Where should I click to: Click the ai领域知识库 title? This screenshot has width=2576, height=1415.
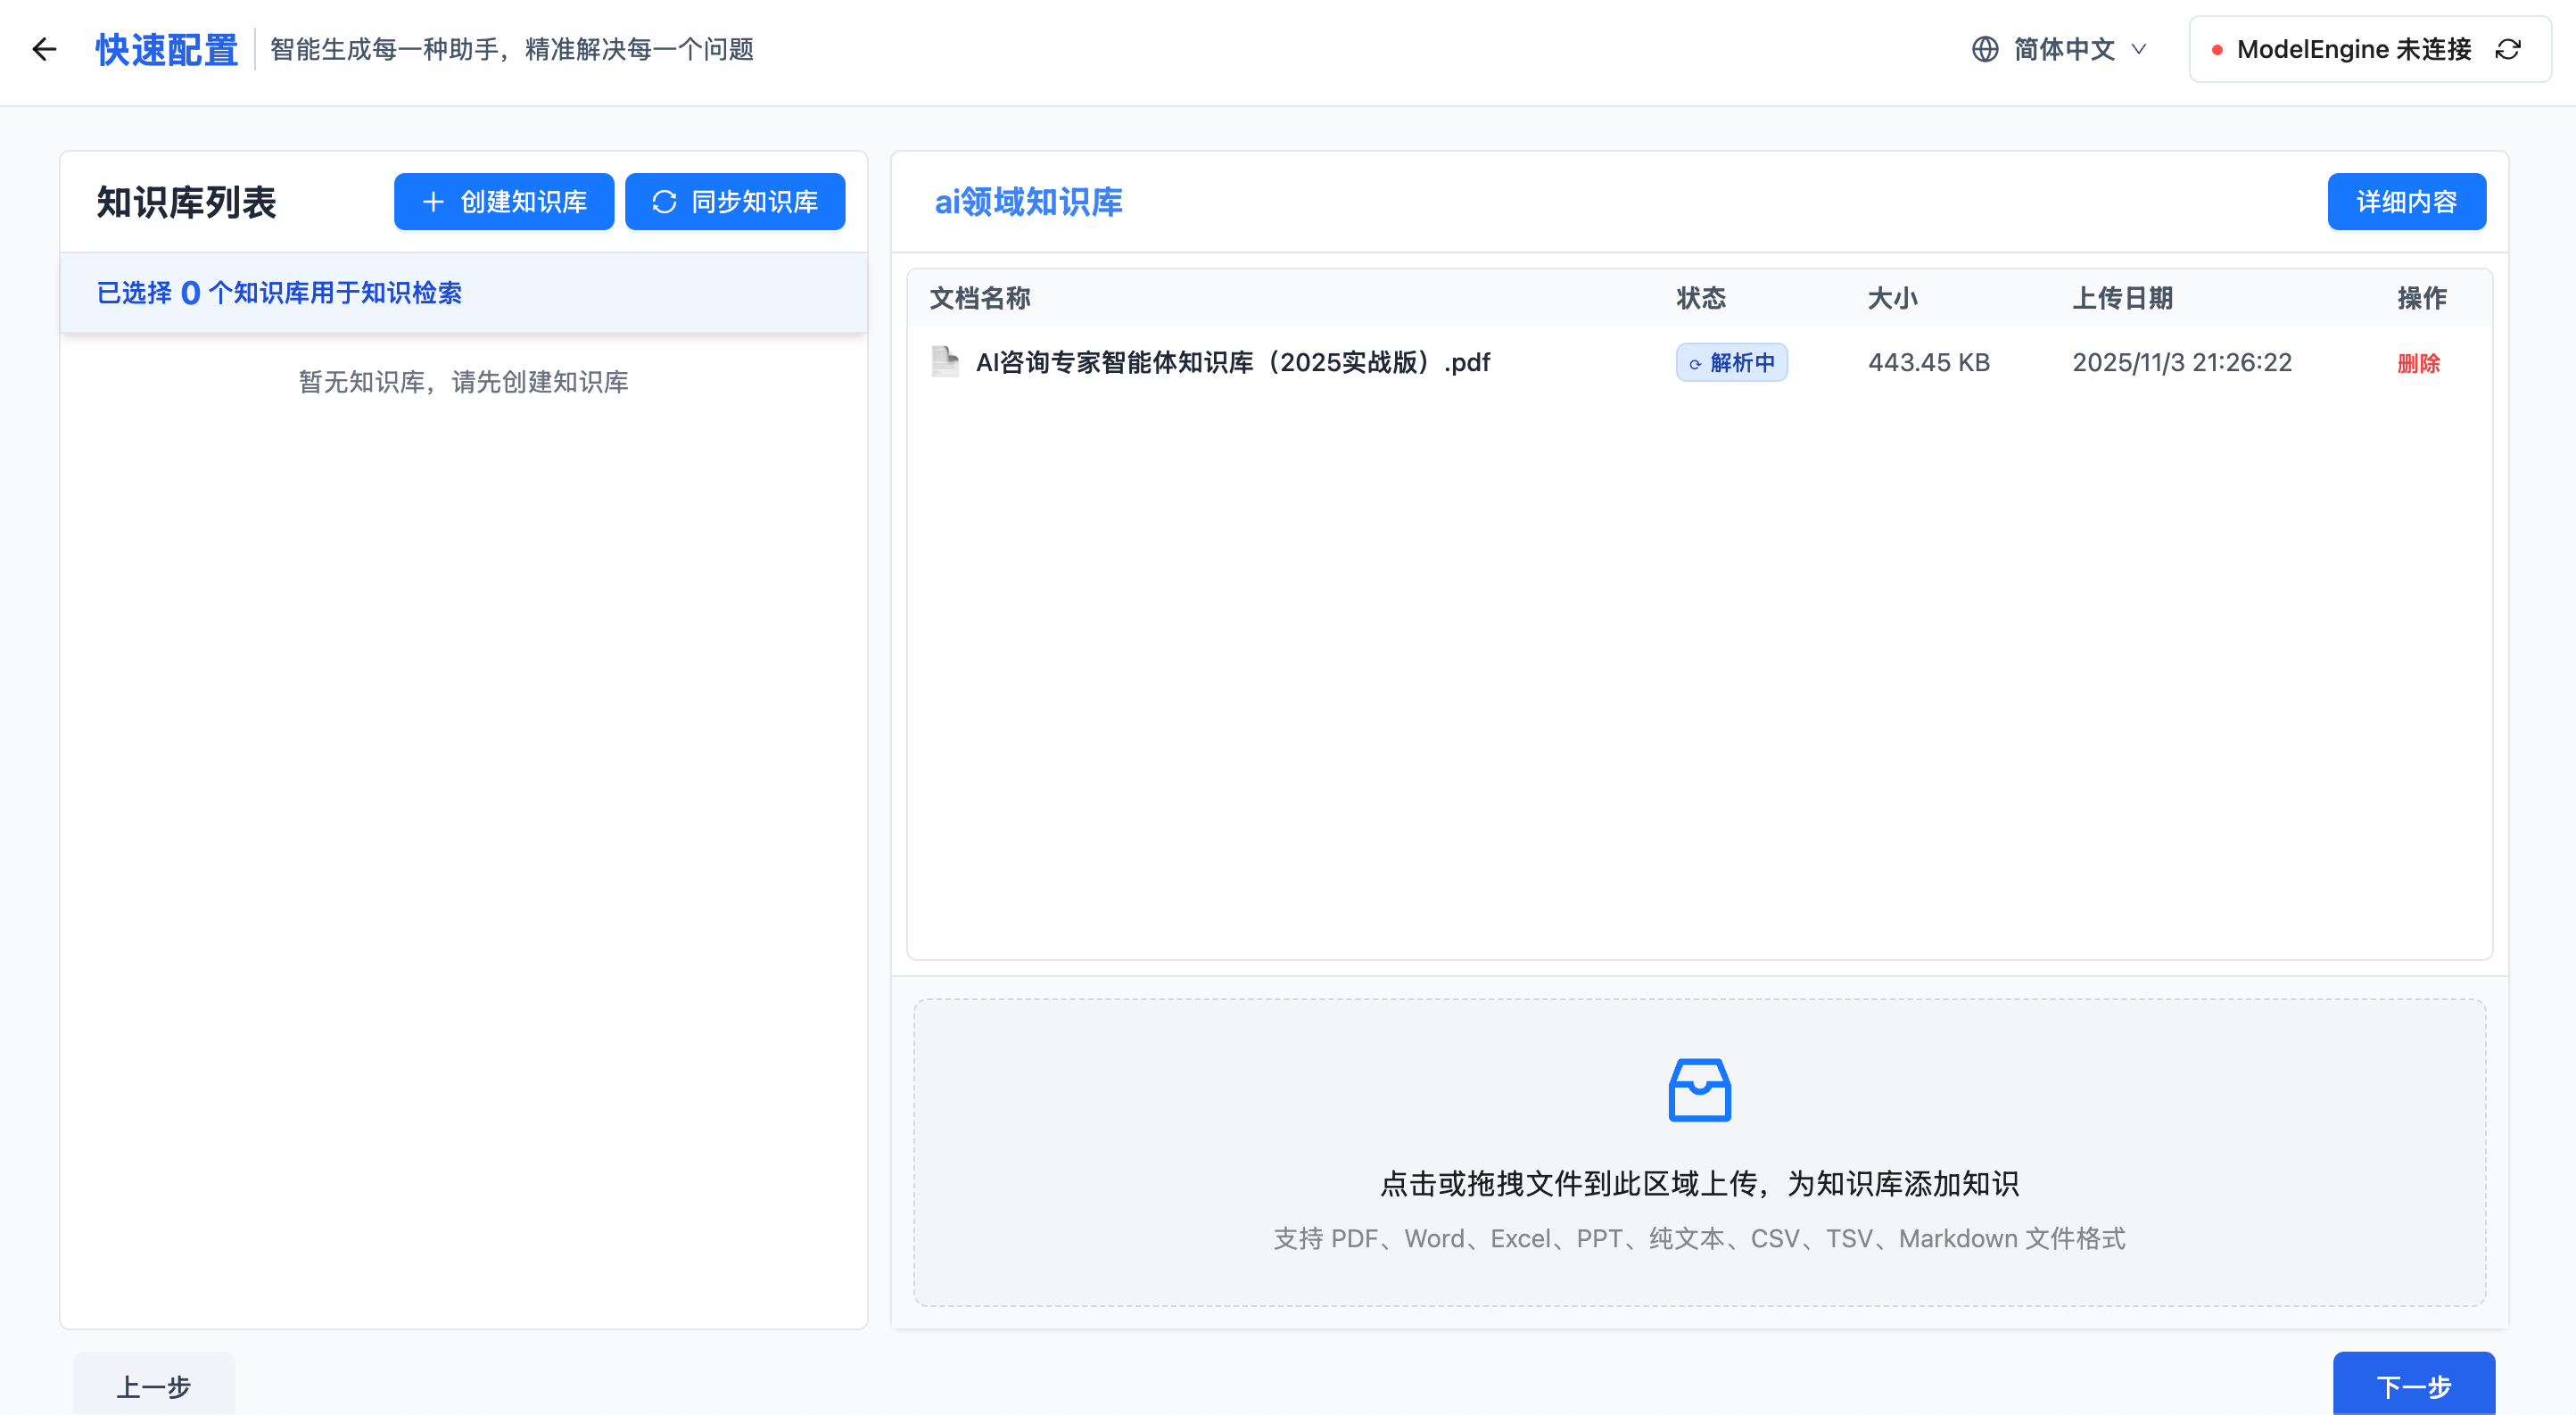1028,202
